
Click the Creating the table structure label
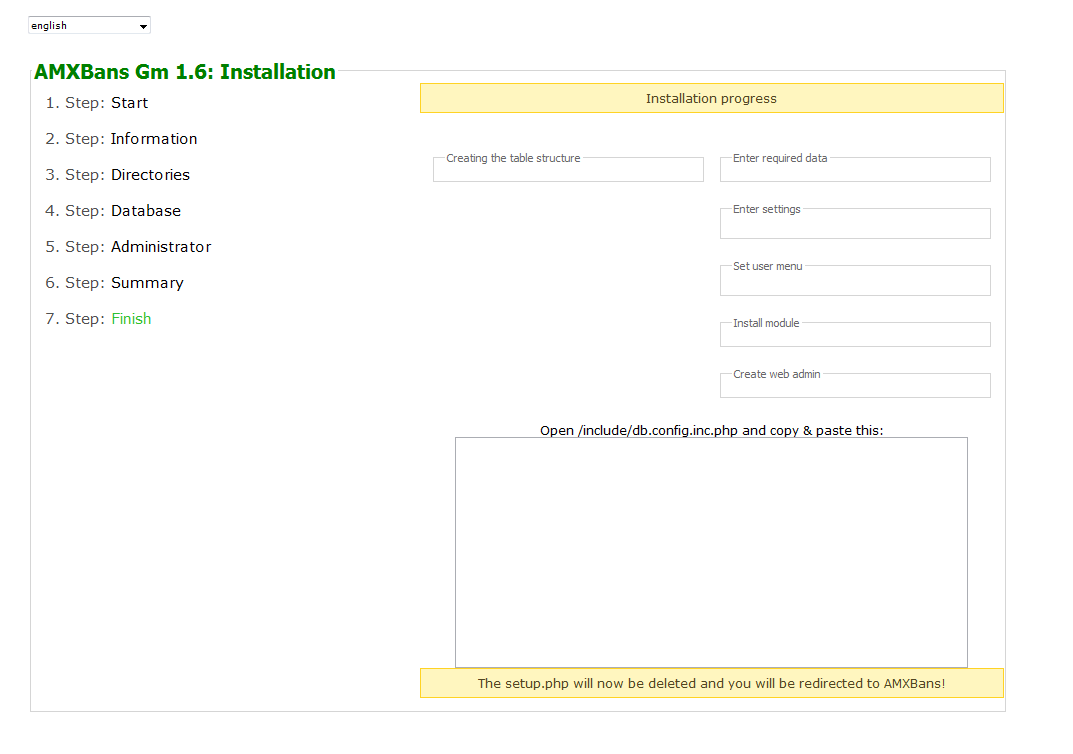click(513, 158)
